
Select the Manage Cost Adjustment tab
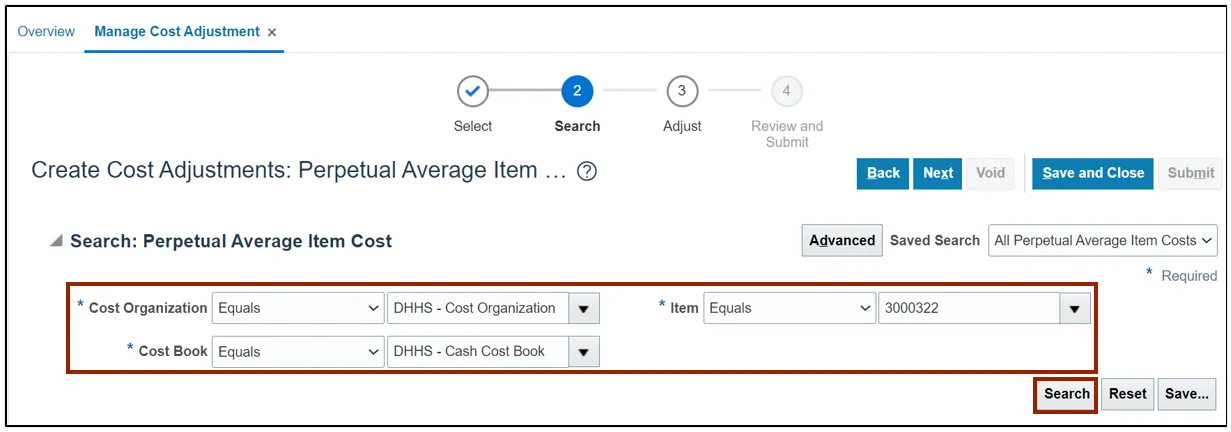(176, 32)
